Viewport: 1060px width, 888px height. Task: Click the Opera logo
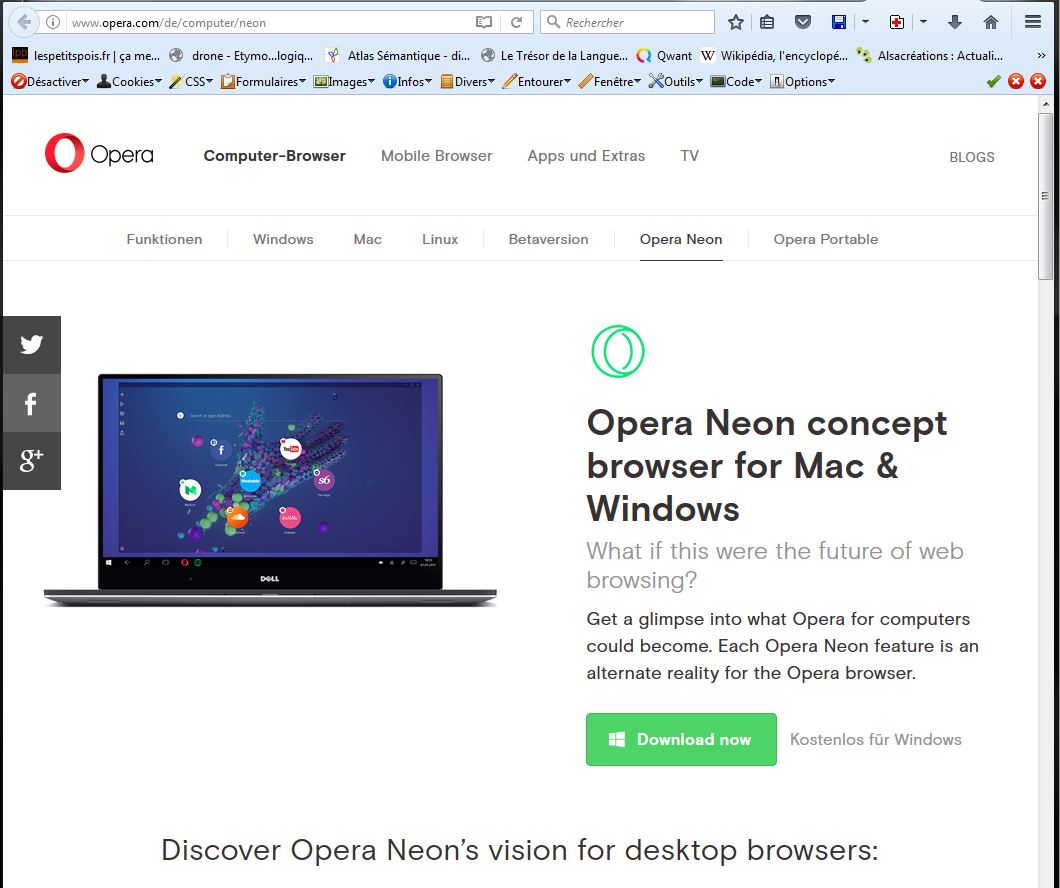point(99,153)
